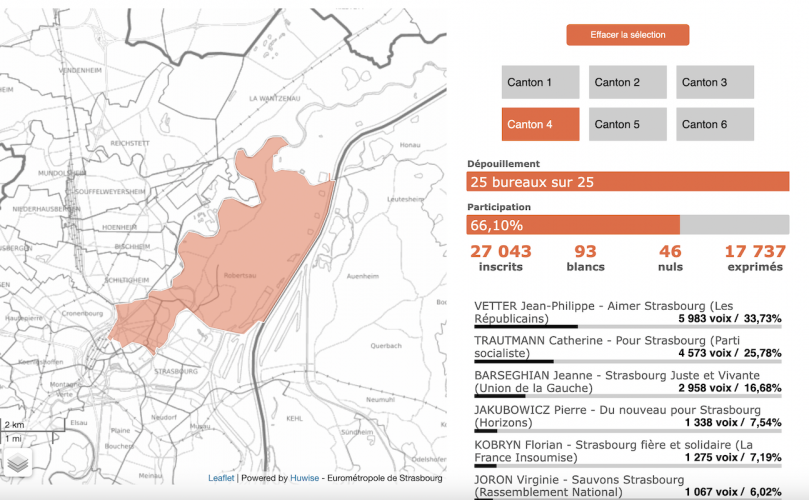Click the Querbach label on map
This screenshot has width=809, height=500.
[x=386, y=346]
